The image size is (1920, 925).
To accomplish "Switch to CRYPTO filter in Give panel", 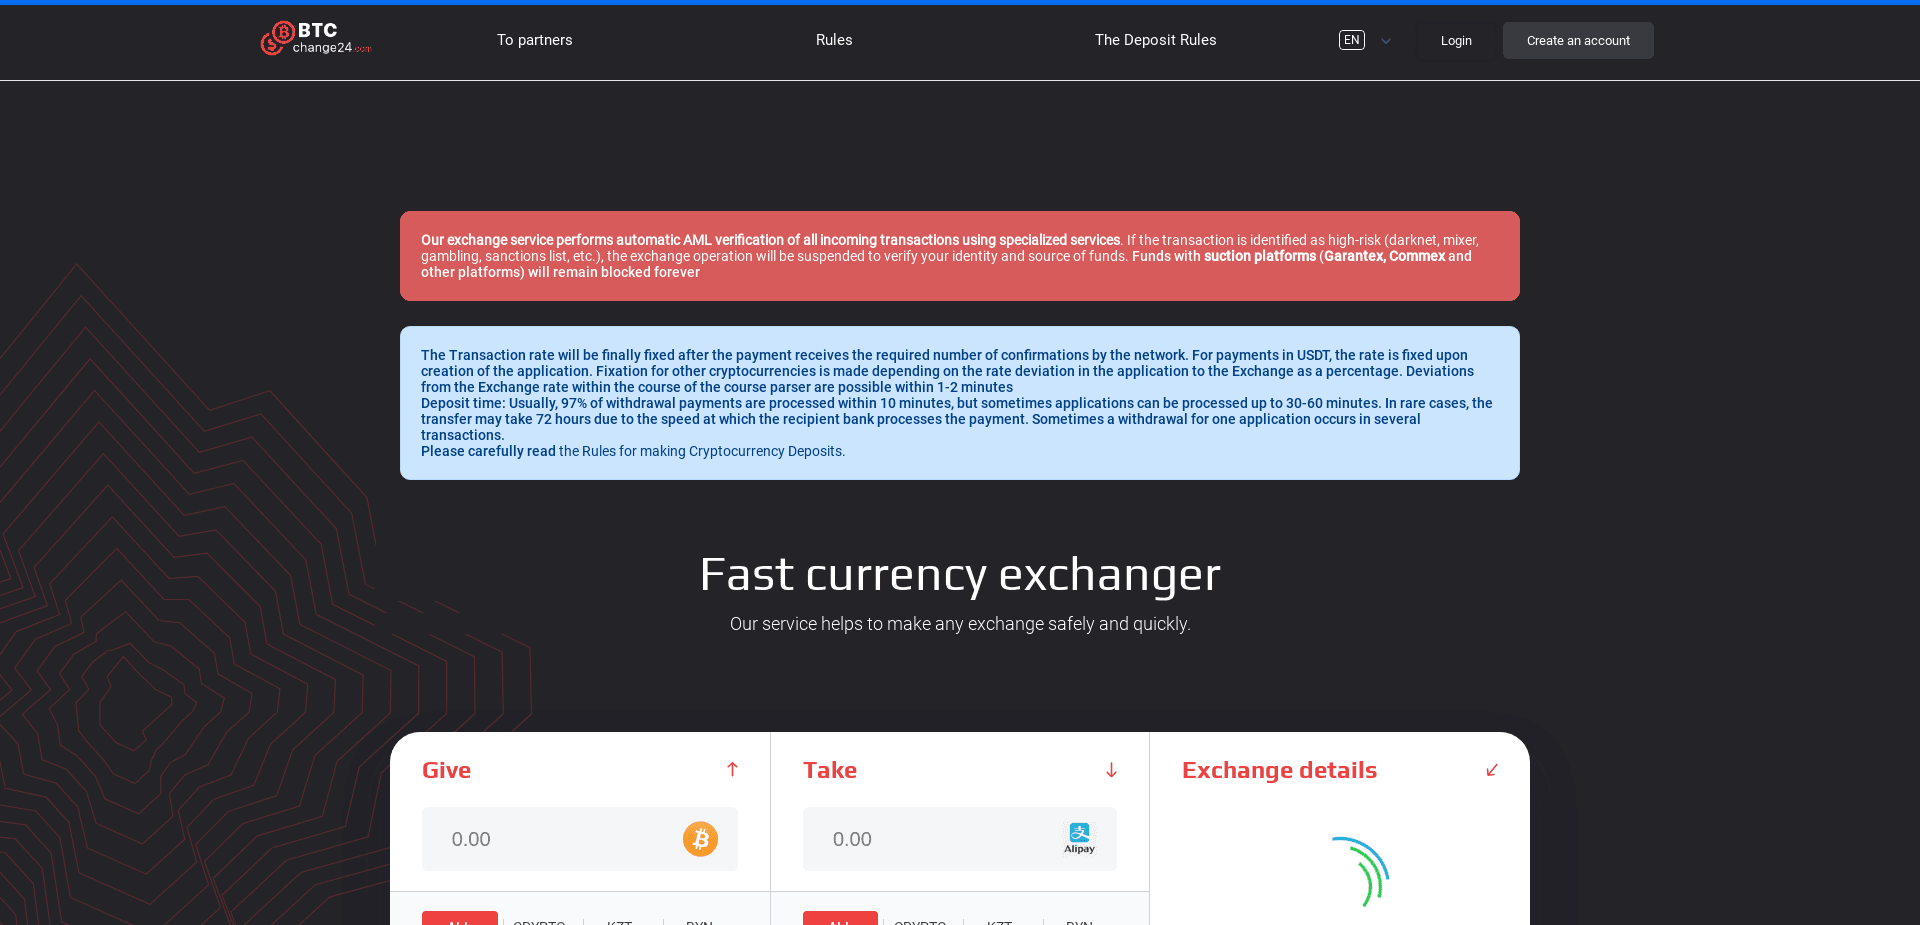I will [540, 922].
